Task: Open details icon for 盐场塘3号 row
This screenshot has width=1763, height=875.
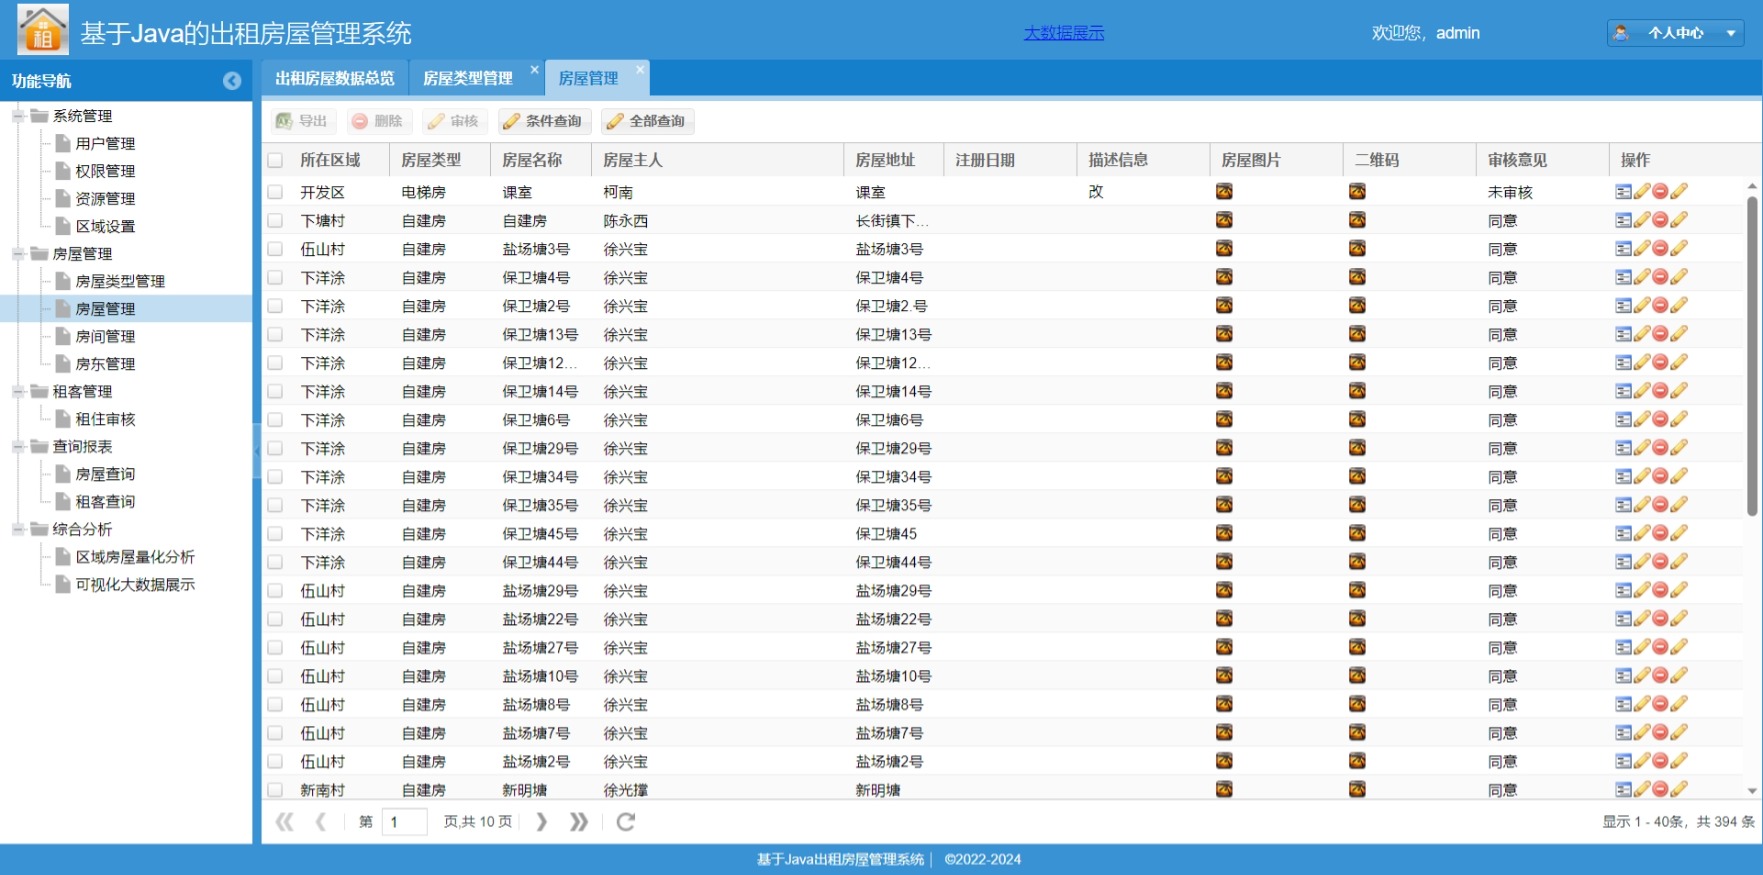Action: [1623, 249]
